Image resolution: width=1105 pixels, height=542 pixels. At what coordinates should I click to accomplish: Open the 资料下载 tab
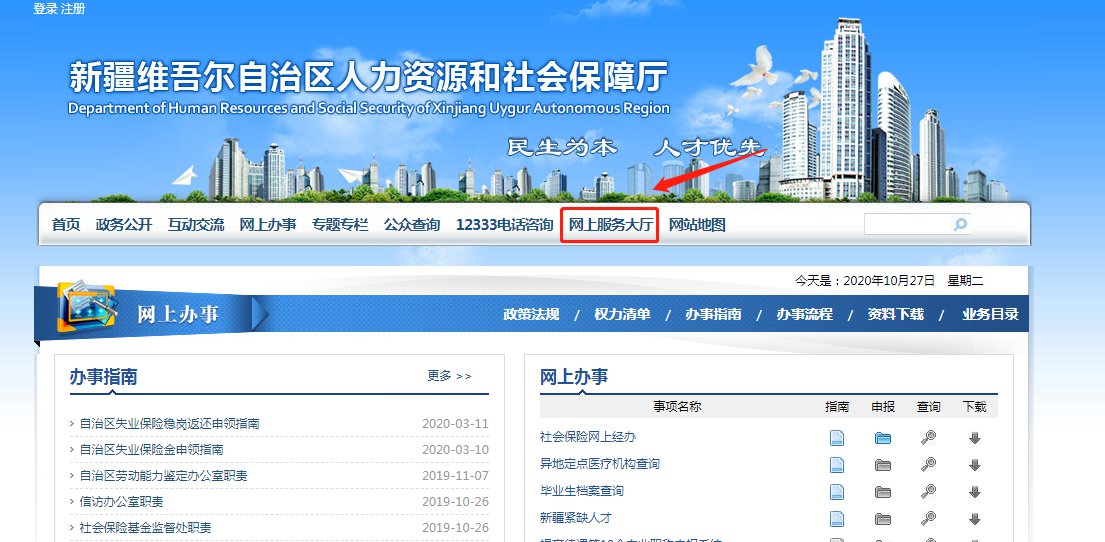pos(895,314)
